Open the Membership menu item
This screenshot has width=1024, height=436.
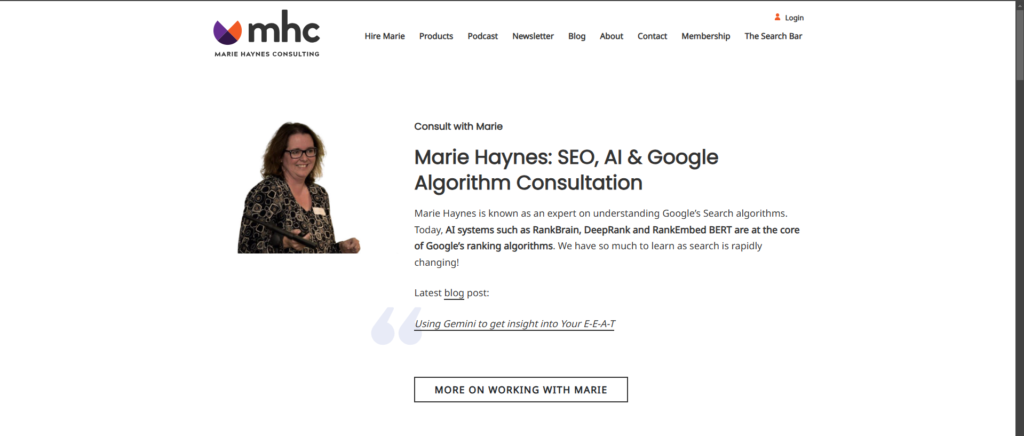(706, 36)
